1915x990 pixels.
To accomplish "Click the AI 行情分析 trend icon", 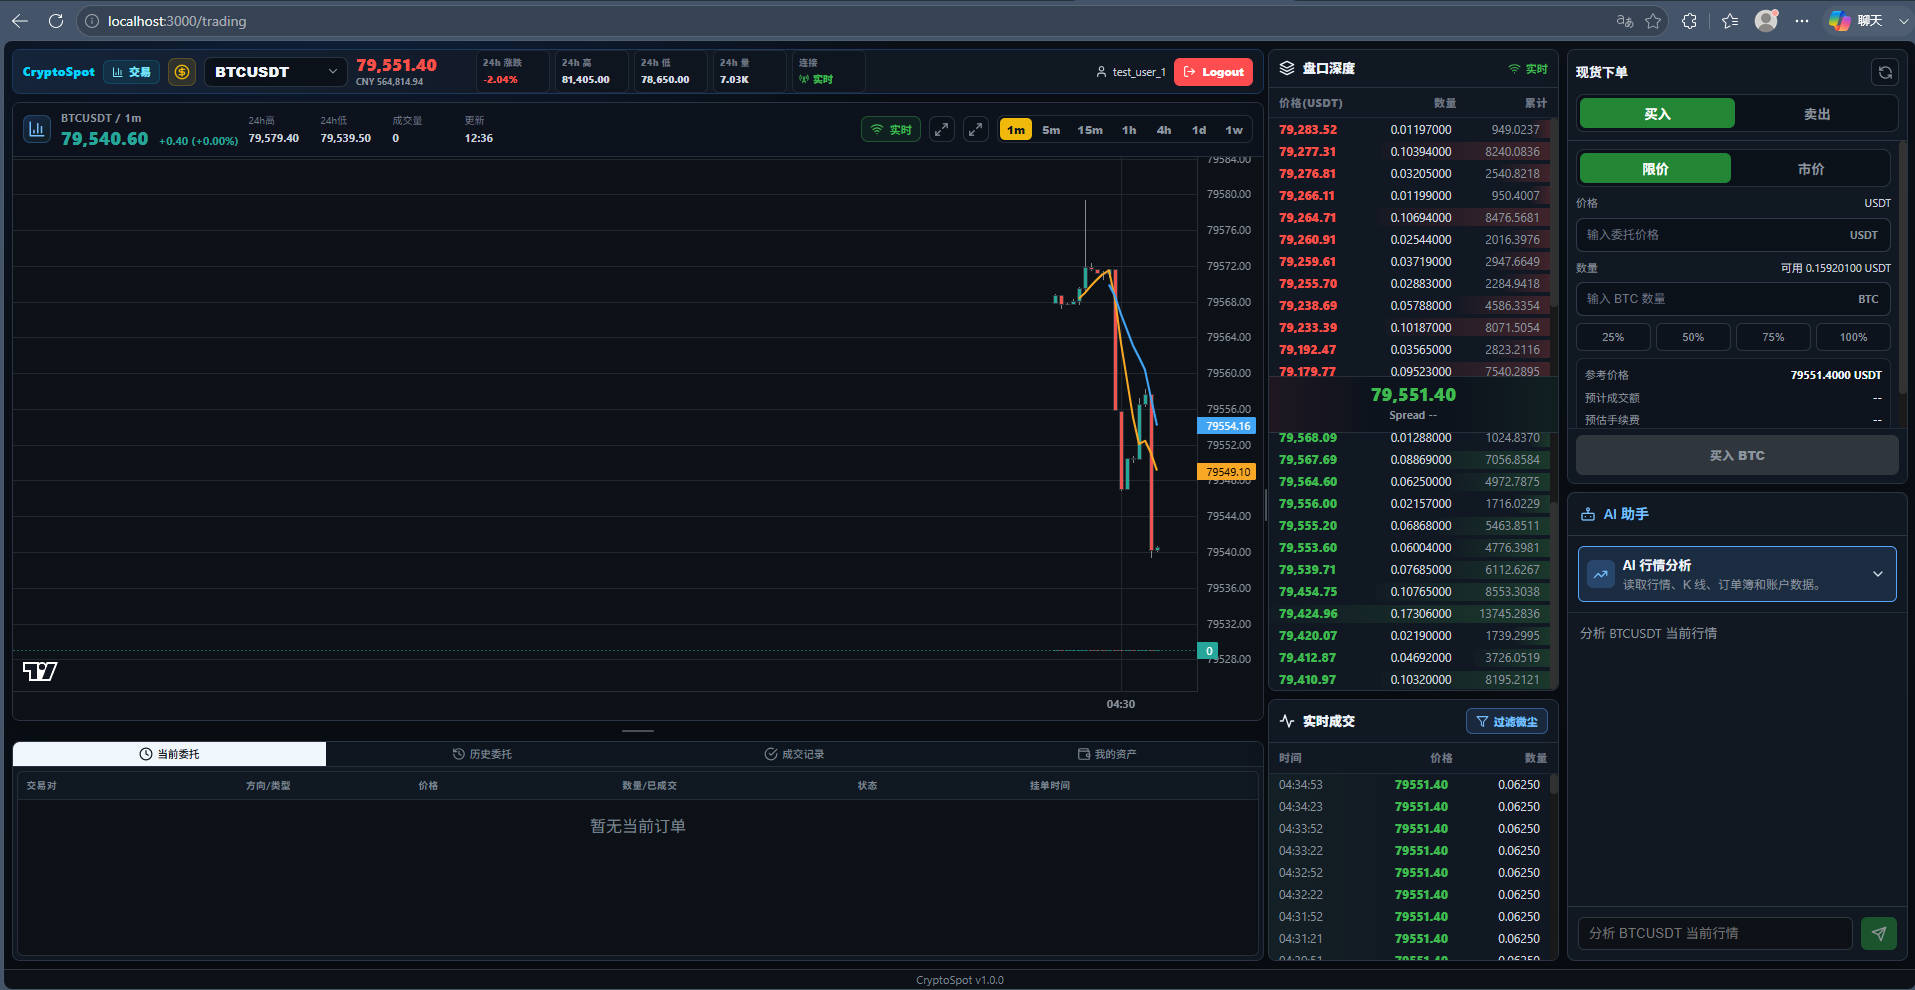I will 1601,574.
